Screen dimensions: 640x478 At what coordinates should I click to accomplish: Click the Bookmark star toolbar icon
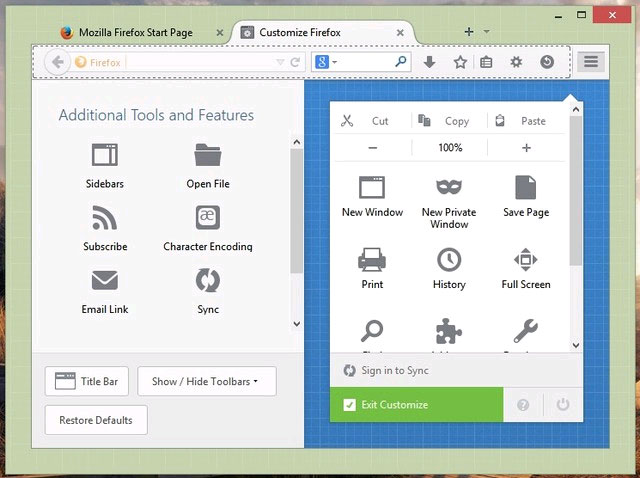[x=460, y=62]
